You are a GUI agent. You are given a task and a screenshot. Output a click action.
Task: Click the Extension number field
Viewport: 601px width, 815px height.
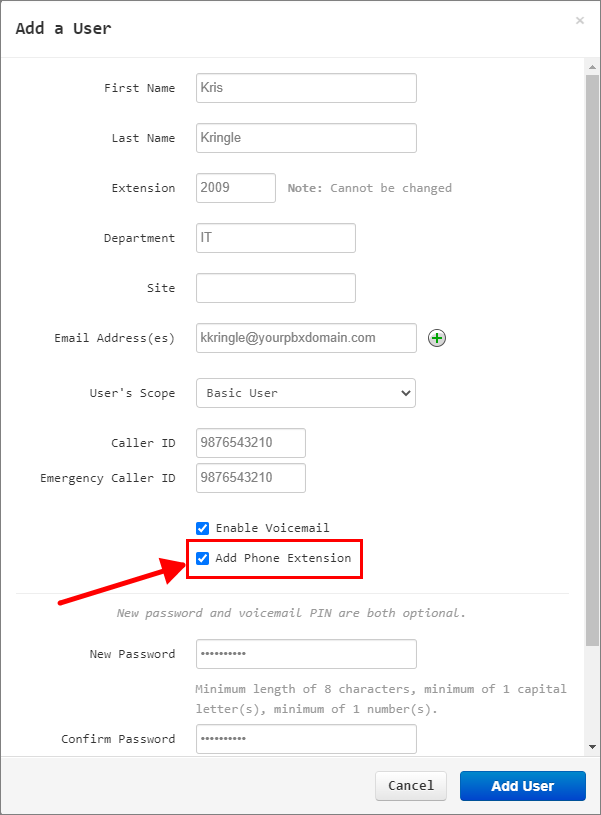click(236, 188)
